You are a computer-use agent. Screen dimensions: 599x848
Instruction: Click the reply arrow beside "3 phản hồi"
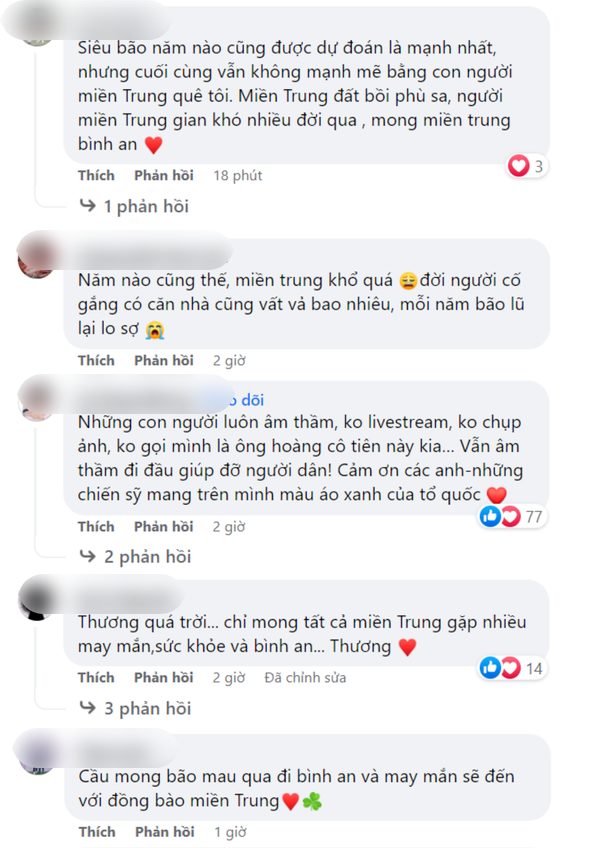88,707
